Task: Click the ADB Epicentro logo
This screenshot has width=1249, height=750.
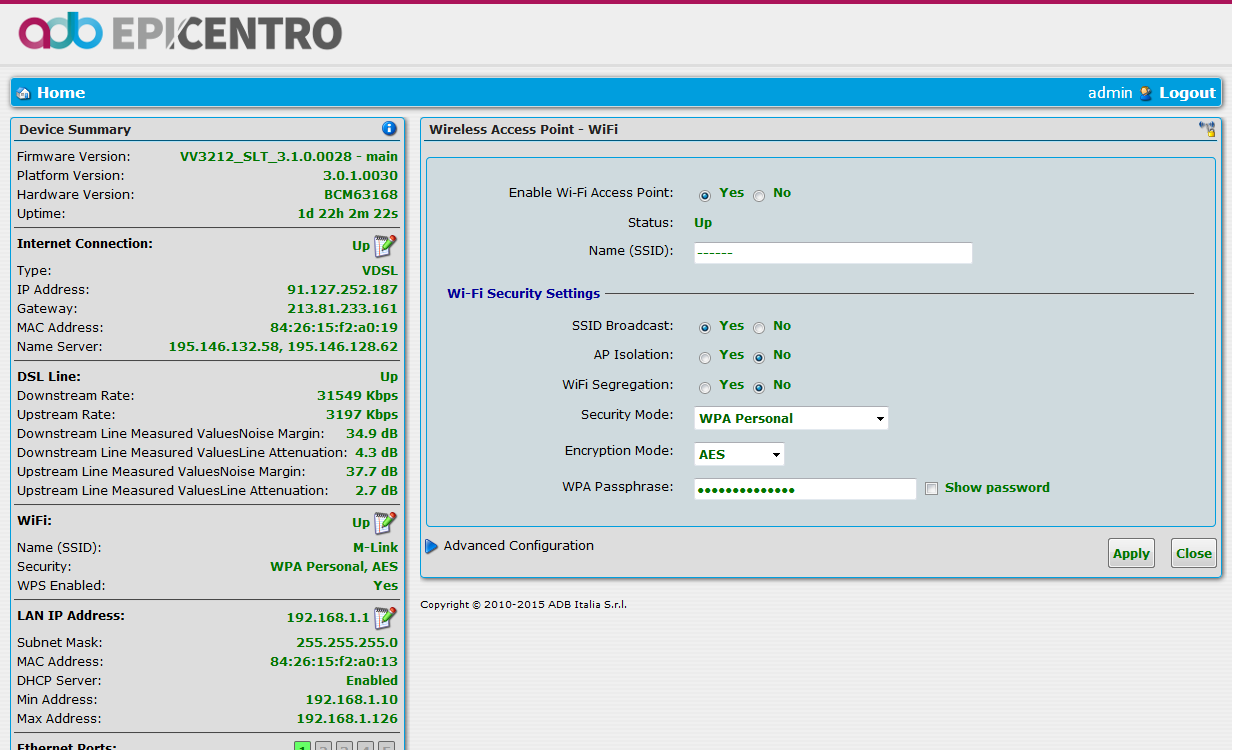Action: pos(180,33)
